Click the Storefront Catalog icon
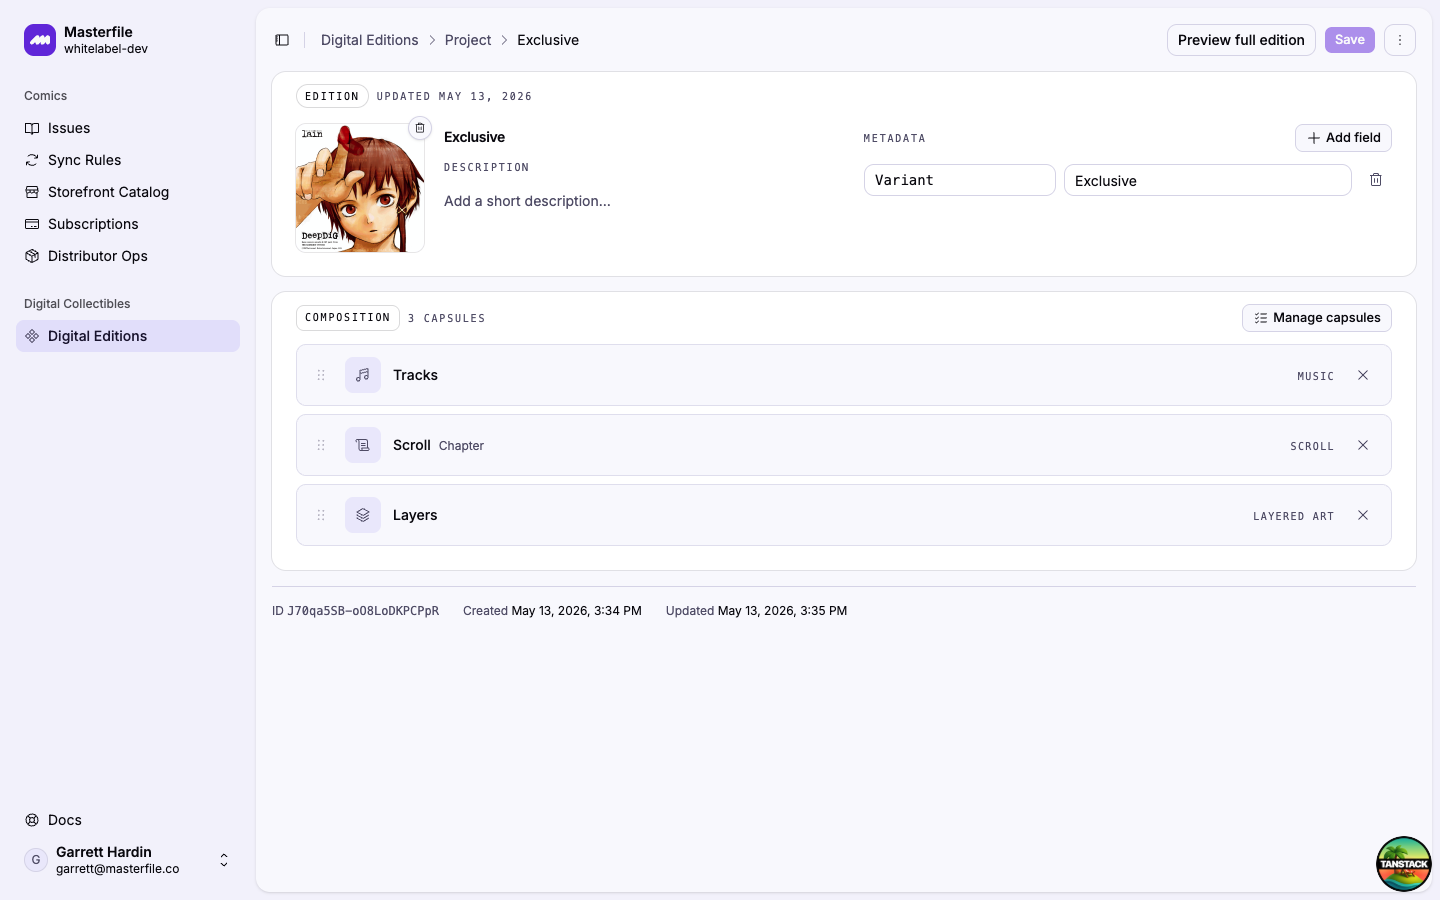Image resolution: width=1440 pixels, height=900 pixels. (32, 192)
